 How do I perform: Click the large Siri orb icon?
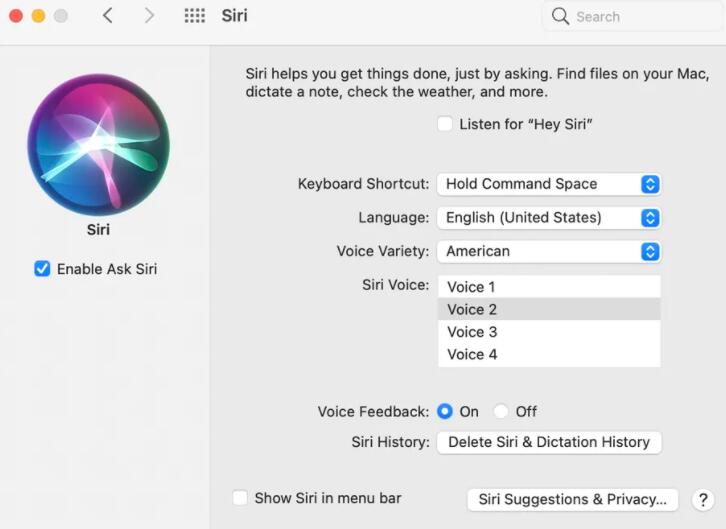pos(99,145)
